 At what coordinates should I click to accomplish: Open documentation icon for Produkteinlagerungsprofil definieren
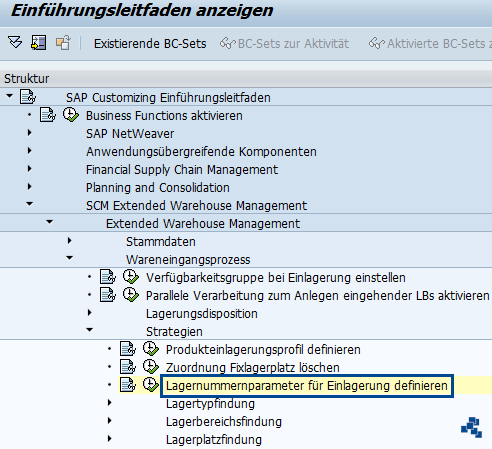[x=128, y=349]
